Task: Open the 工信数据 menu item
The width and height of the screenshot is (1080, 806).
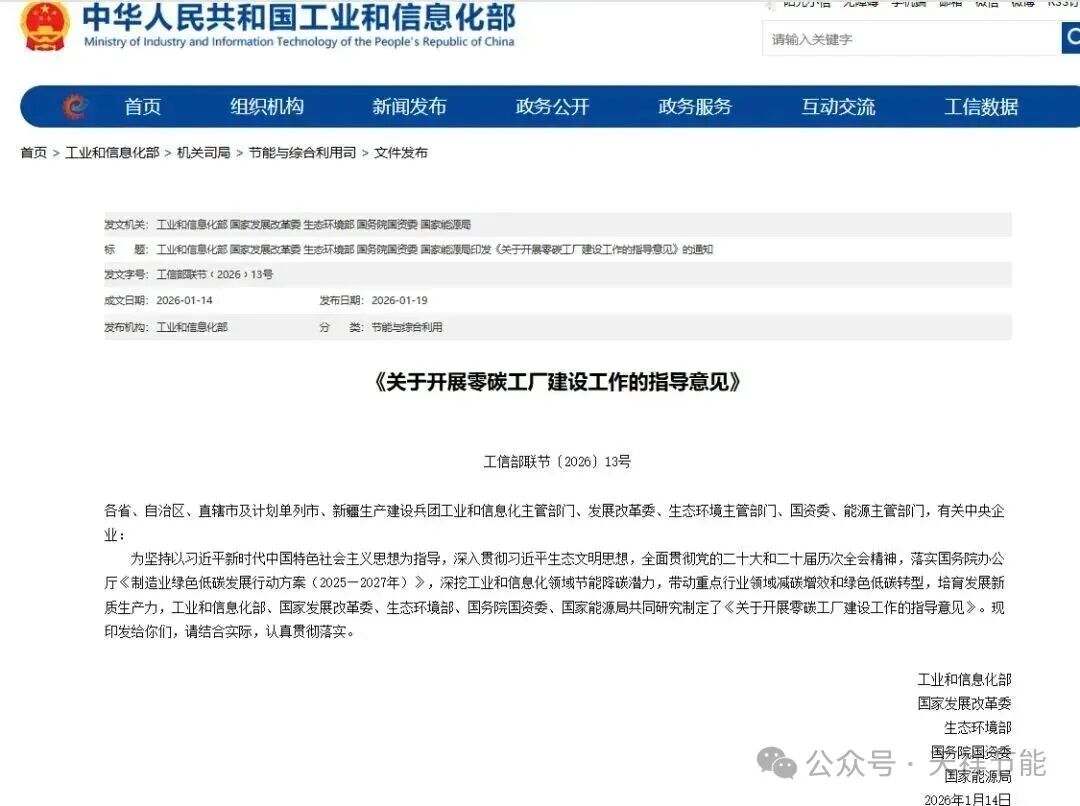Action: coord(981,107)
